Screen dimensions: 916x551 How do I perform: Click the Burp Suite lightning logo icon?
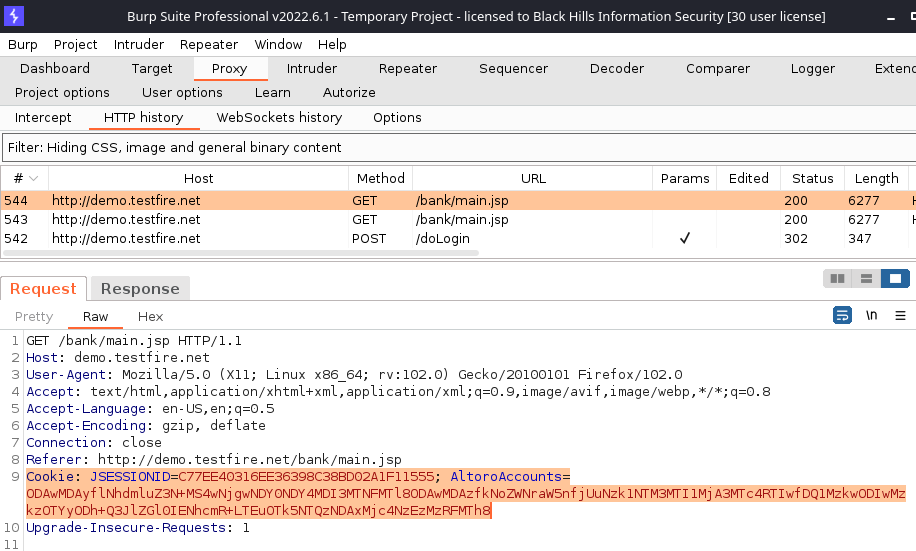[14, 16]
